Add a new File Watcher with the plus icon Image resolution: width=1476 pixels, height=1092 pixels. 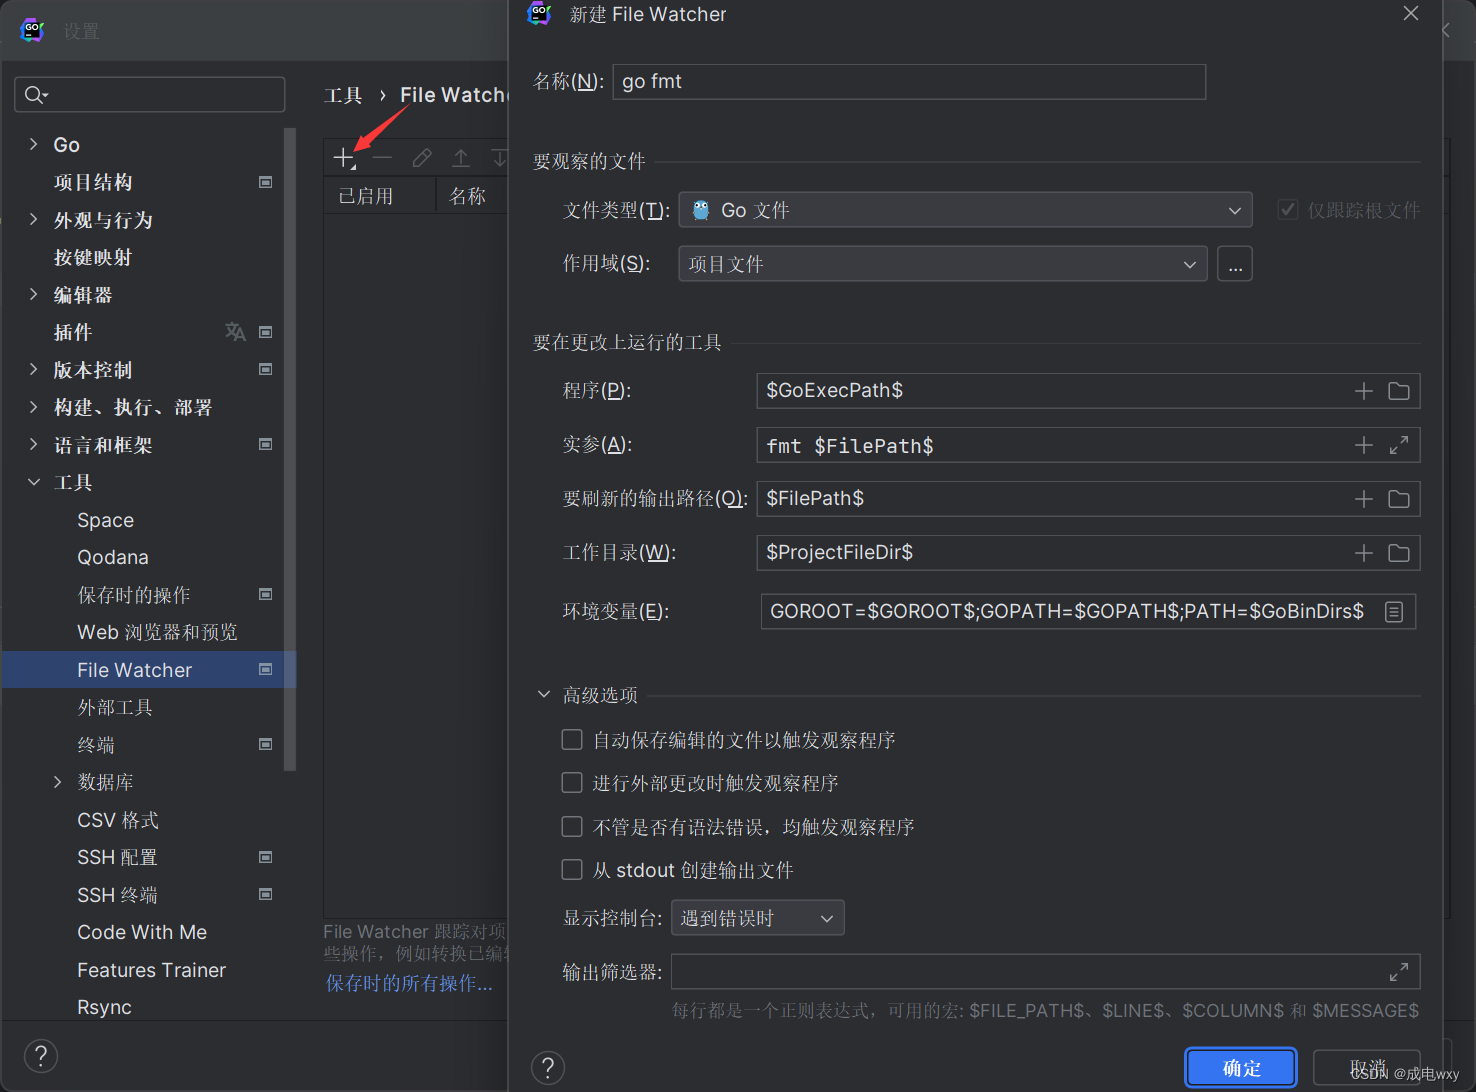344,157
